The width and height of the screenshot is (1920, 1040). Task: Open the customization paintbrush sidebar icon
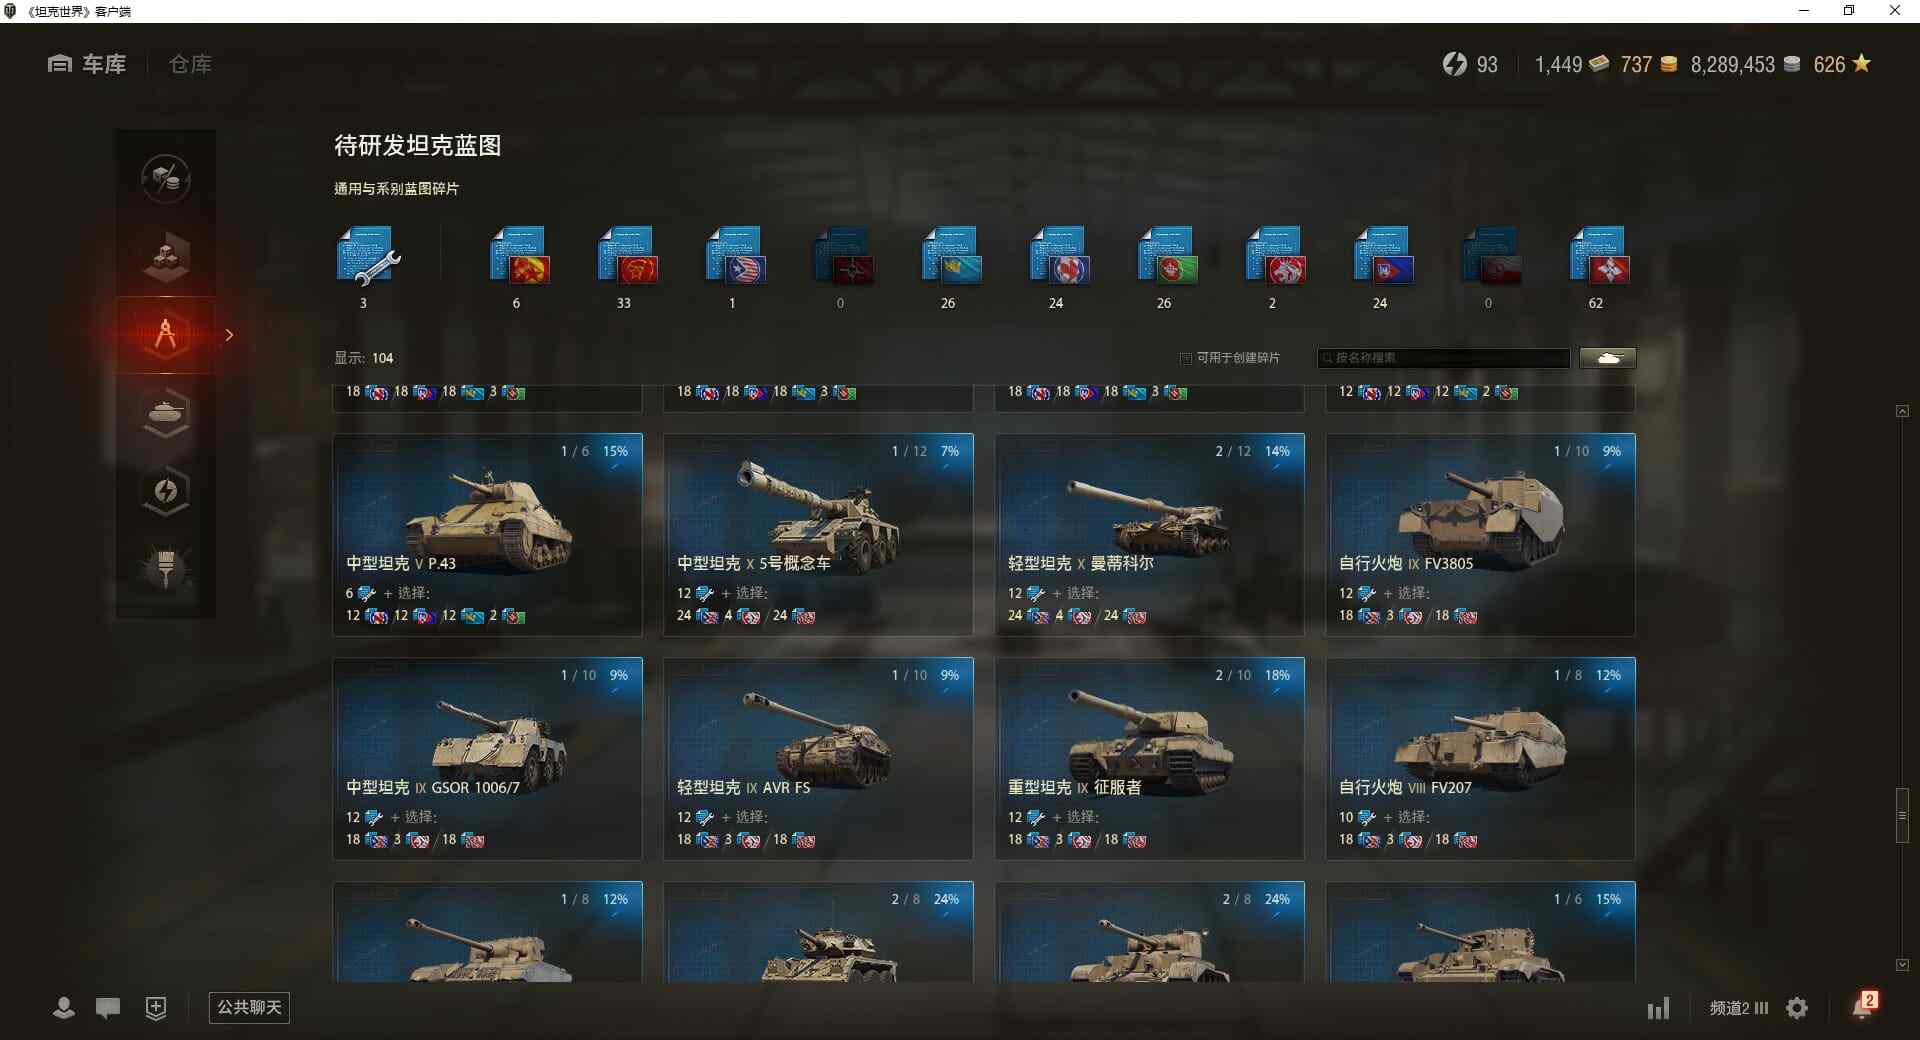pyautogui.click(x=166, y=568)
